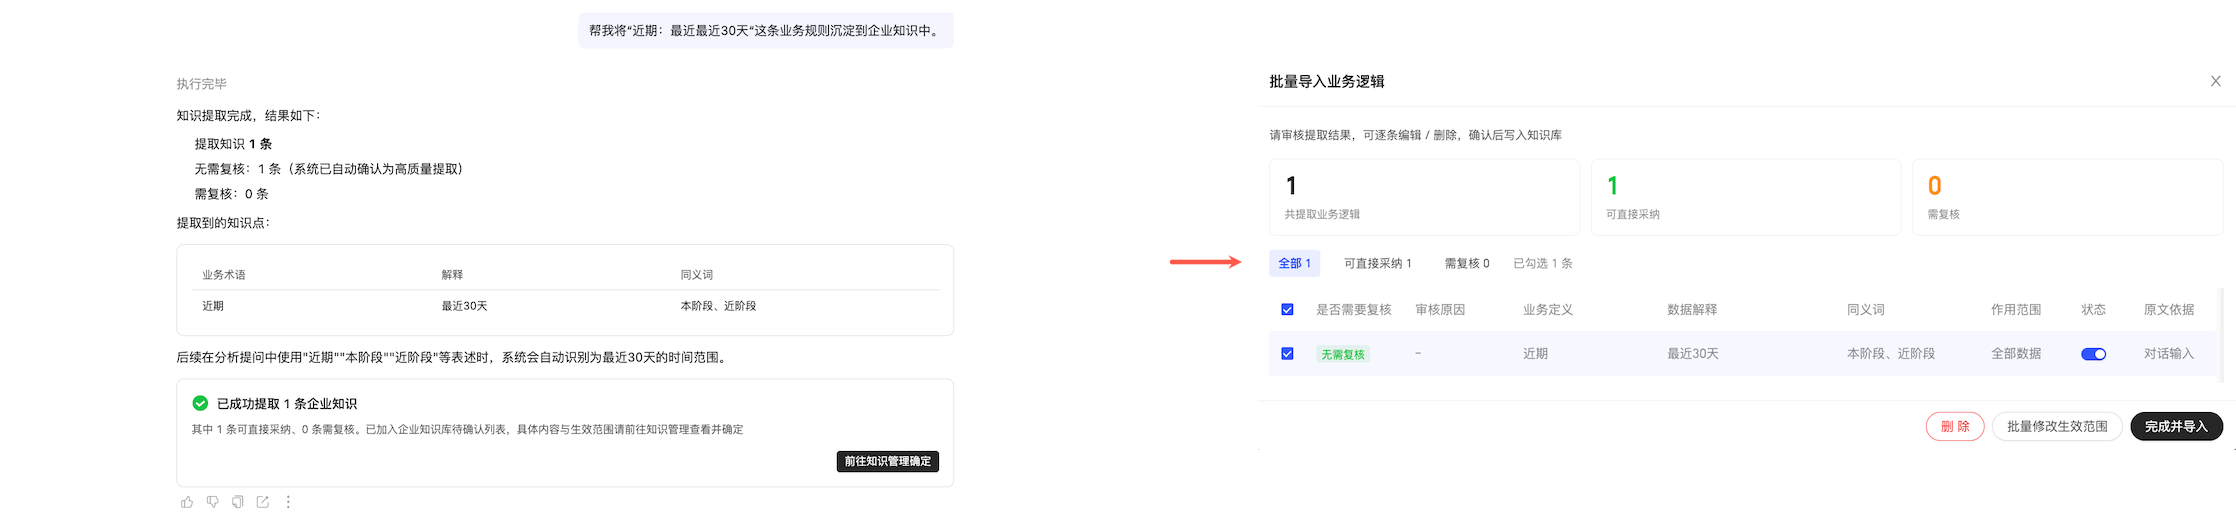Click 已成功提取 1 条企业知识 title
The image size is (2236, 514).
click(x=287, y=404)
